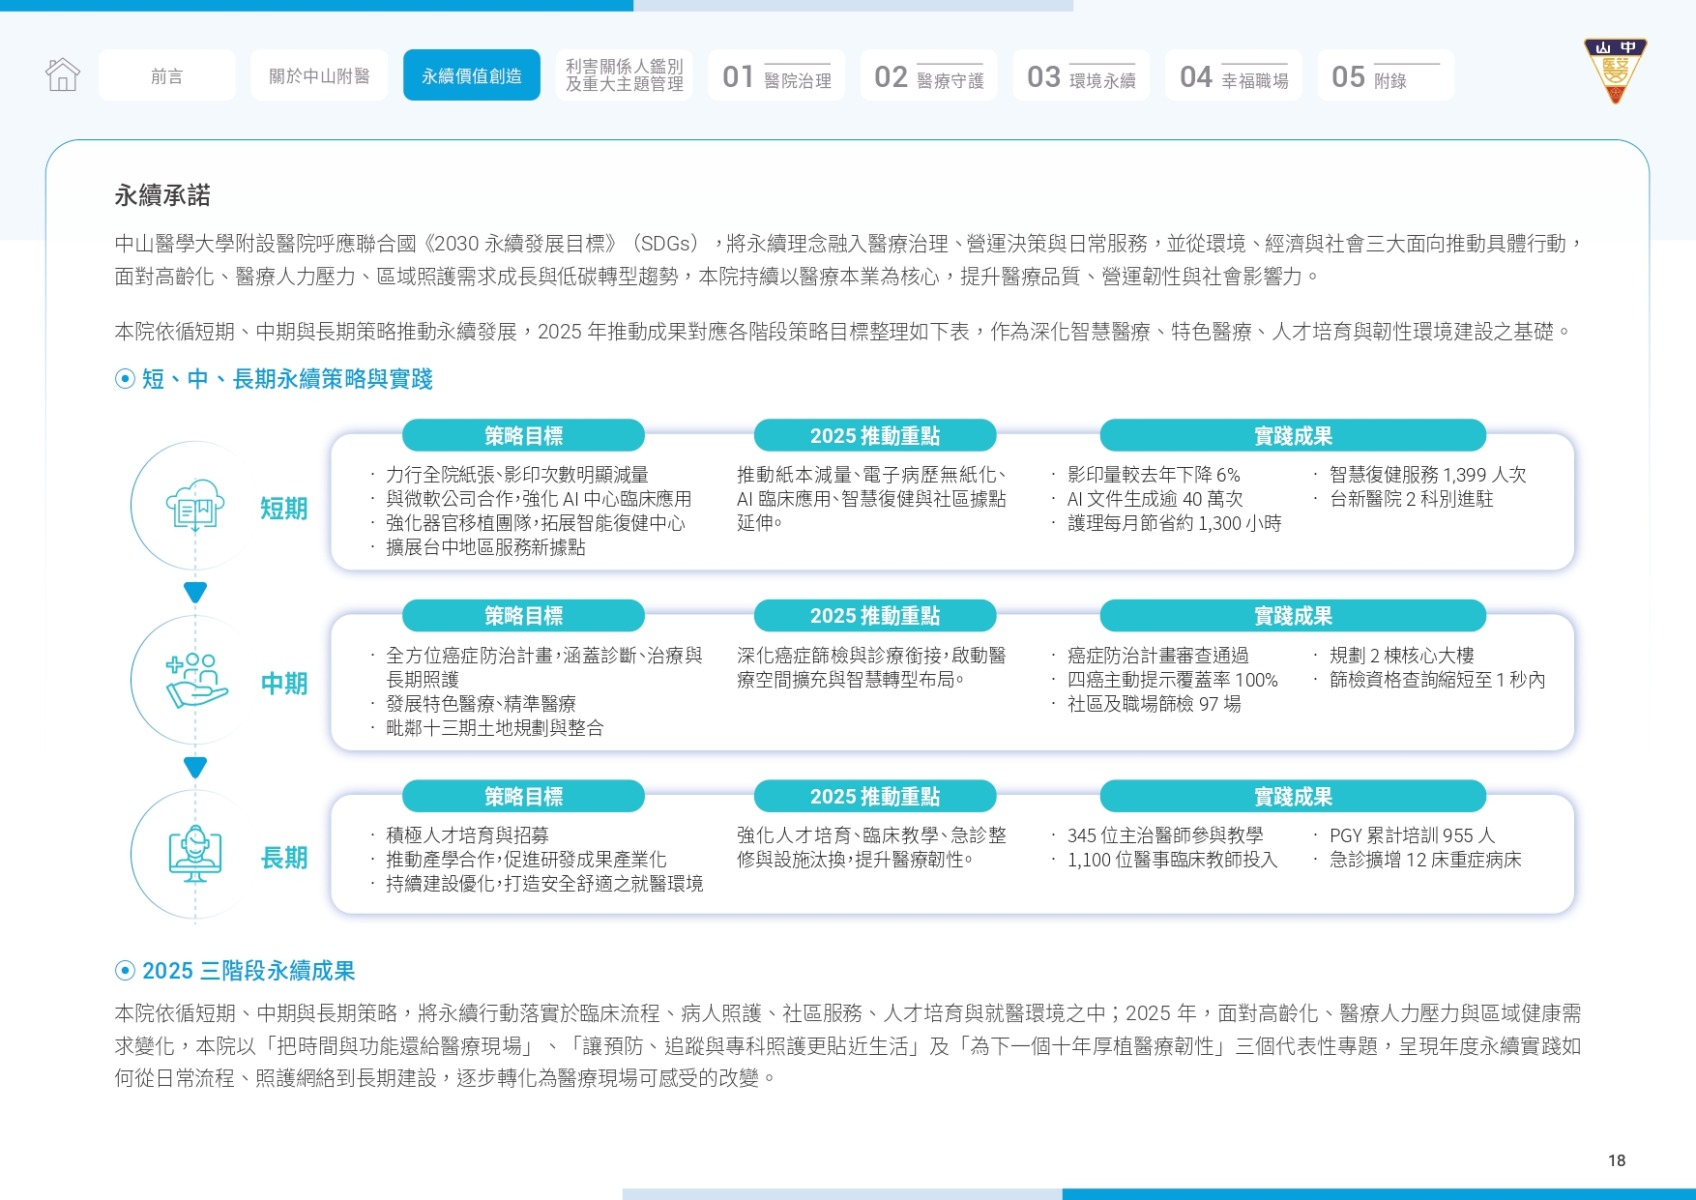
Task: Click text 與微軟公司合作,強化 AI 中心臨床應用
Action: click(539, 499)
